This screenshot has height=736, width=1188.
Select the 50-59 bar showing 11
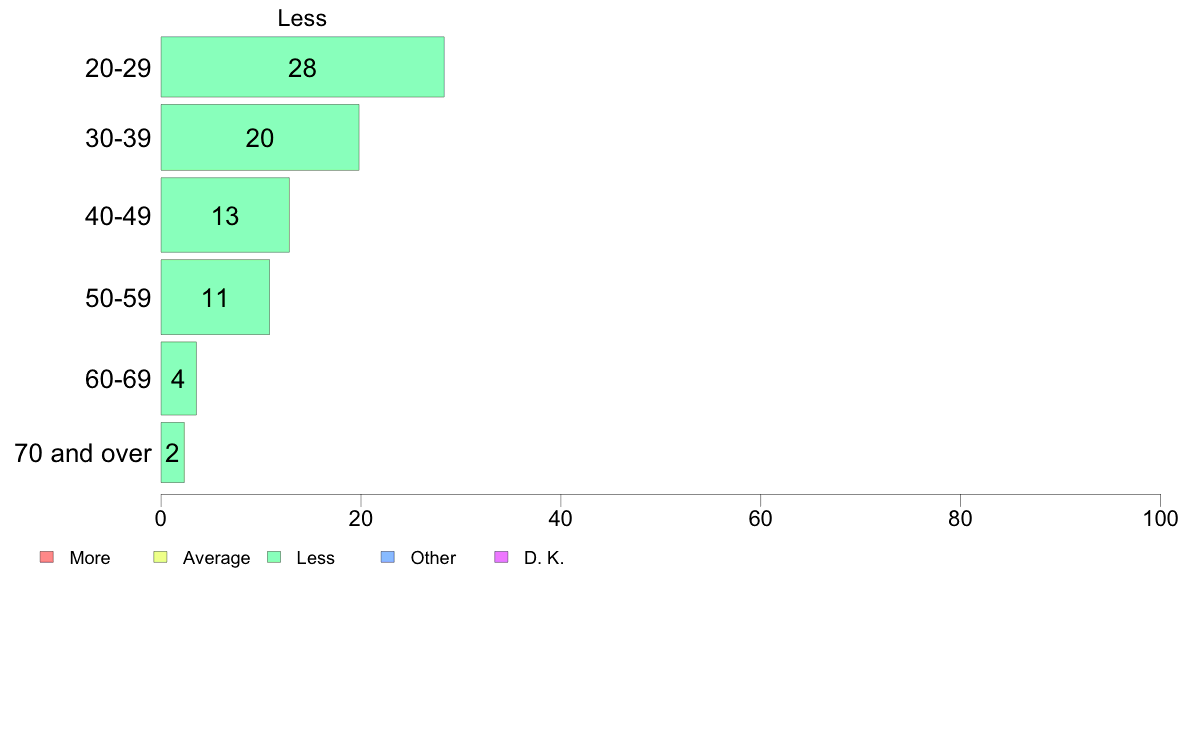click(x=215, y=297)
